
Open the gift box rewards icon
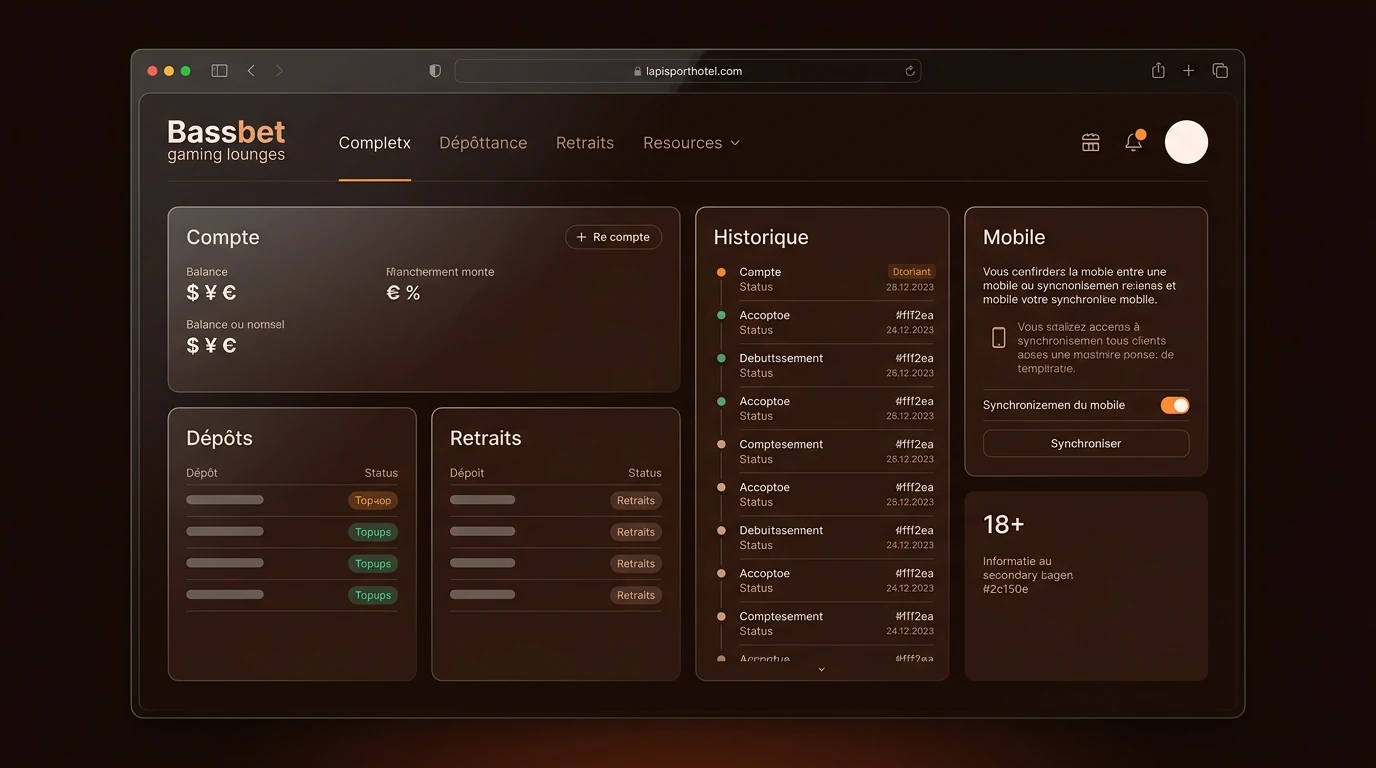click(x=1091, y=143)
